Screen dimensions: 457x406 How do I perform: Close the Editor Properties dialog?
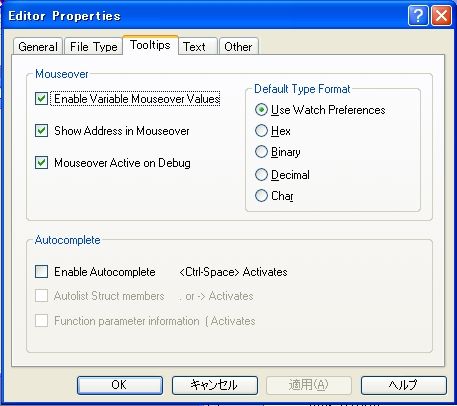441,16
